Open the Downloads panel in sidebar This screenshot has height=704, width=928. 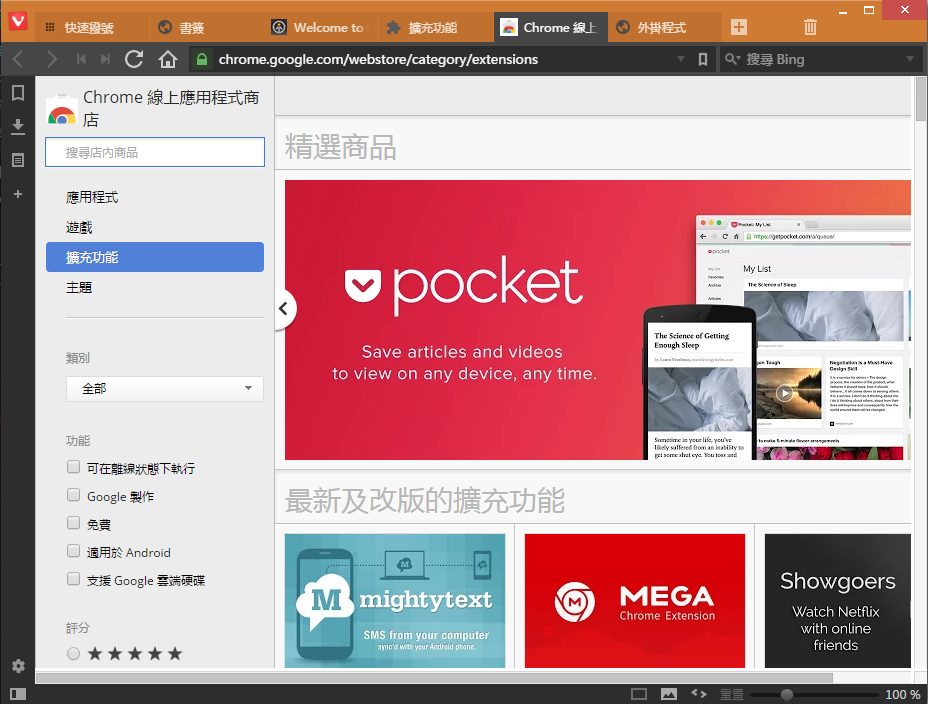coord(18,127)
